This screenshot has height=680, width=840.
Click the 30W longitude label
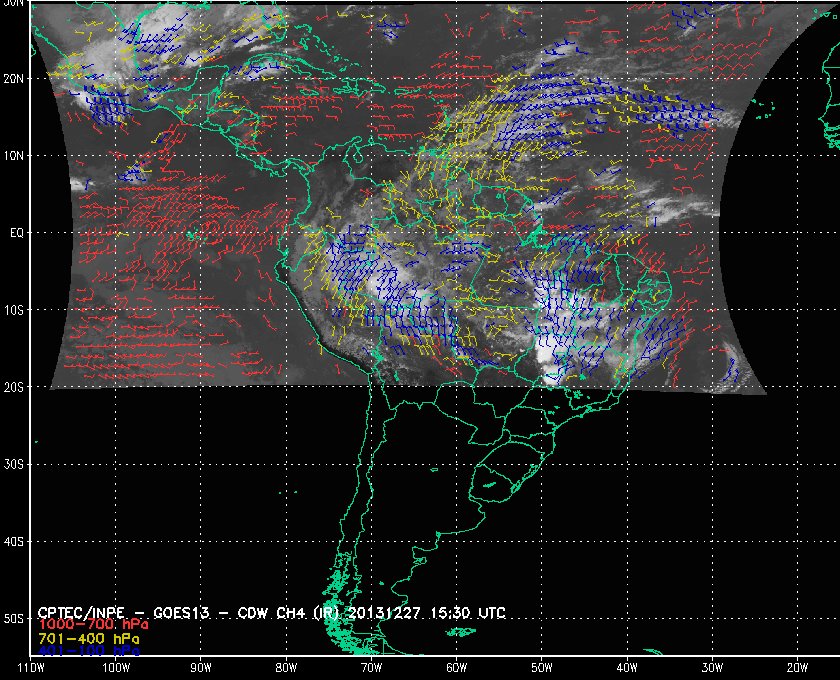[712, 668]
